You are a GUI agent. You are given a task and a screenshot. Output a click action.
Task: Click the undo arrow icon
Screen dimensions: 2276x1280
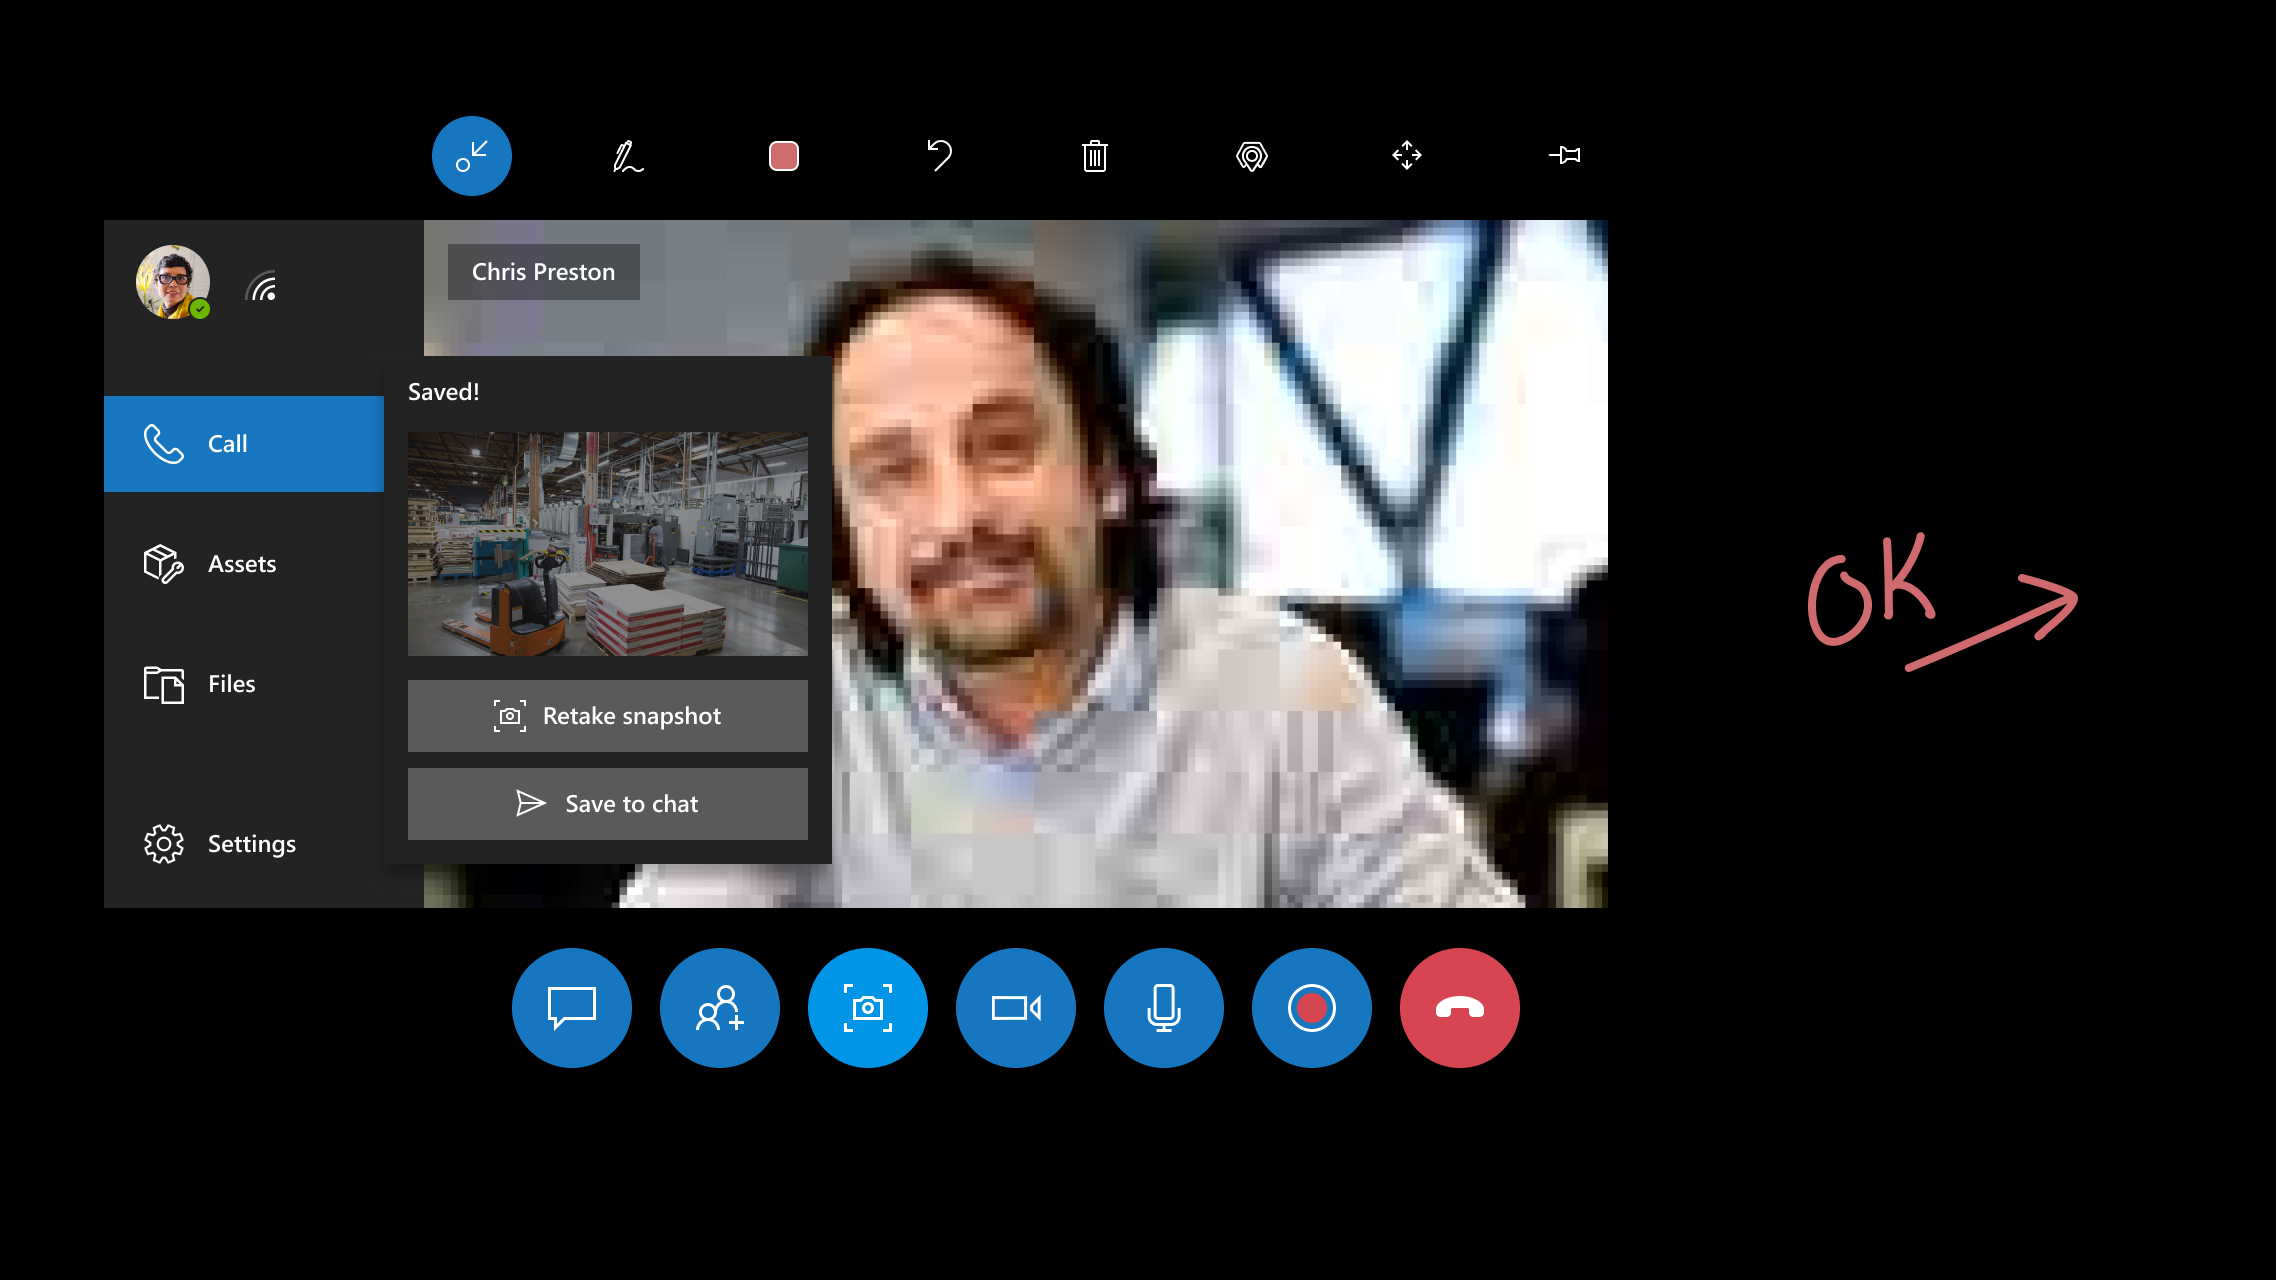click(x=939, y=155)
